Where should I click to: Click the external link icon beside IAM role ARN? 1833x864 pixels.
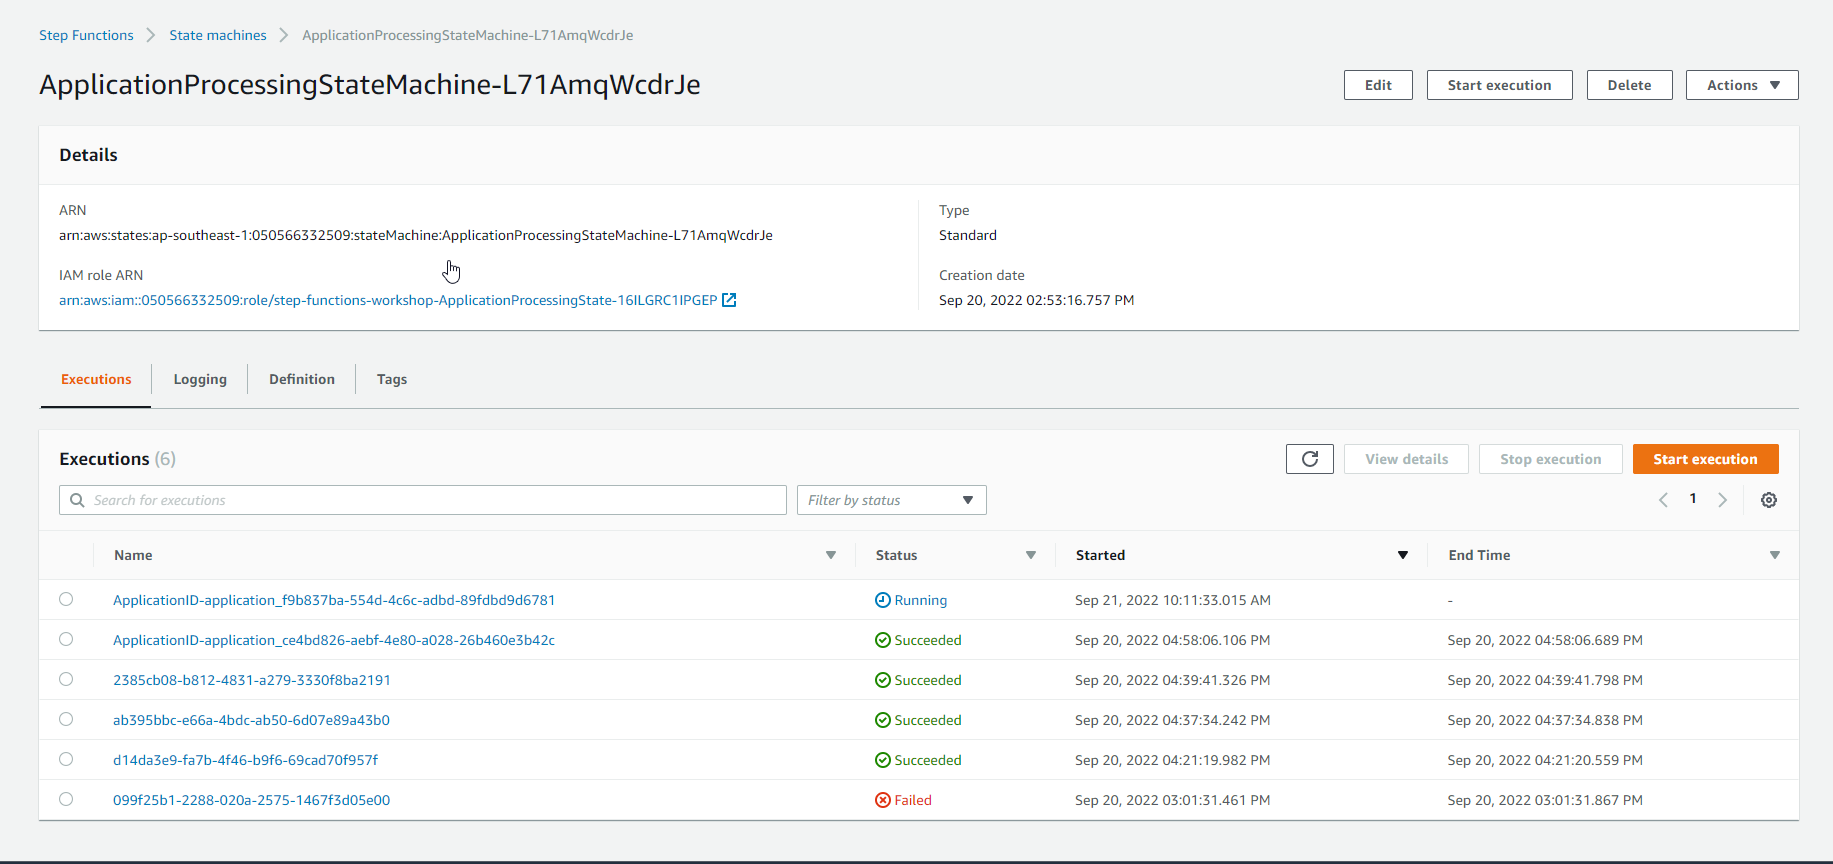coord(729,300)
